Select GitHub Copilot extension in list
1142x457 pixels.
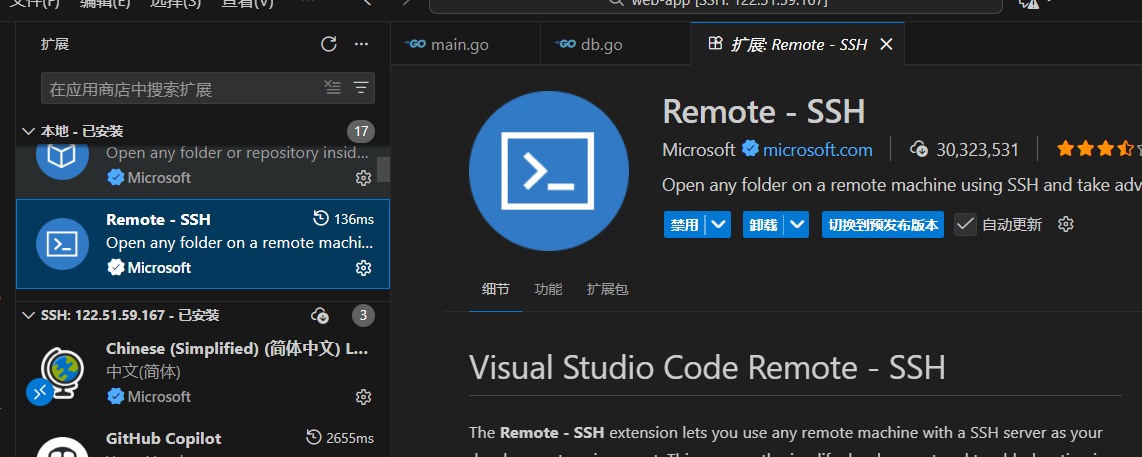coord(202,437)
